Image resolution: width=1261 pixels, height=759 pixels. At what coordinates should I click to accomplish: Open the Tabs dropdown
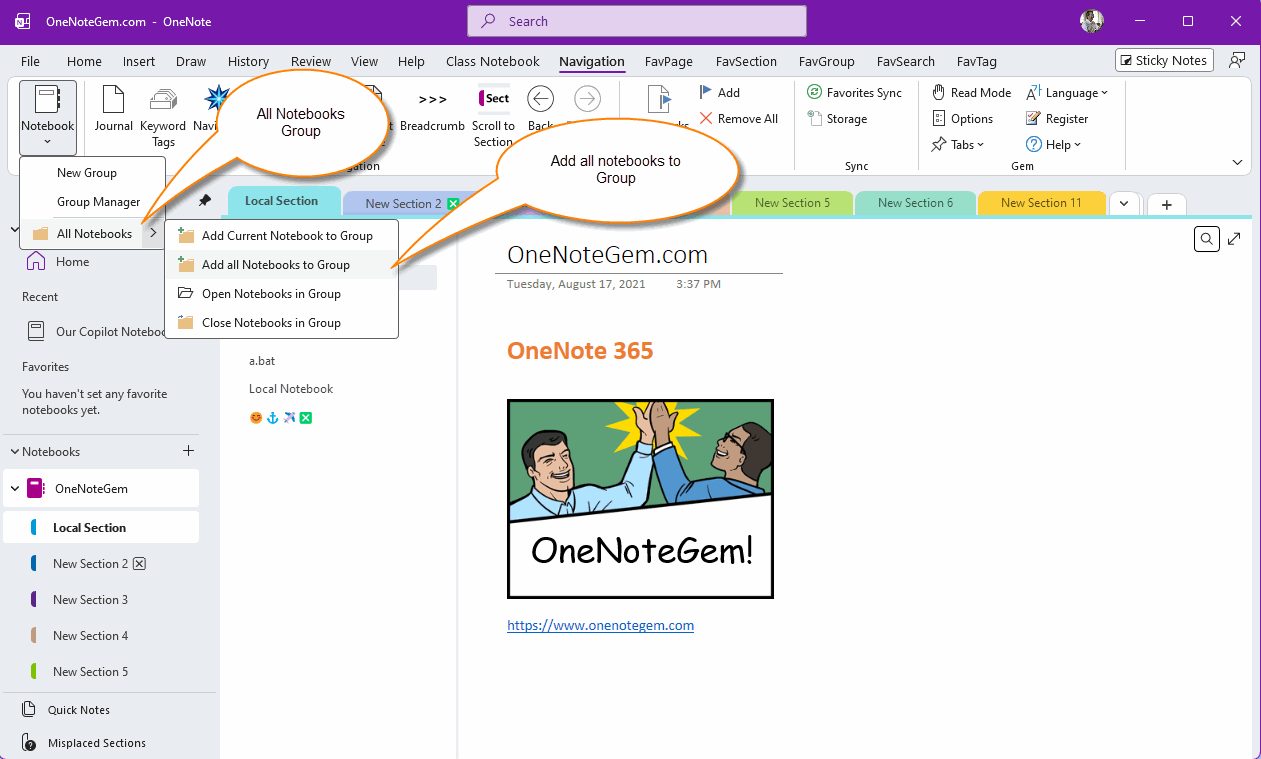click(958, 144)
